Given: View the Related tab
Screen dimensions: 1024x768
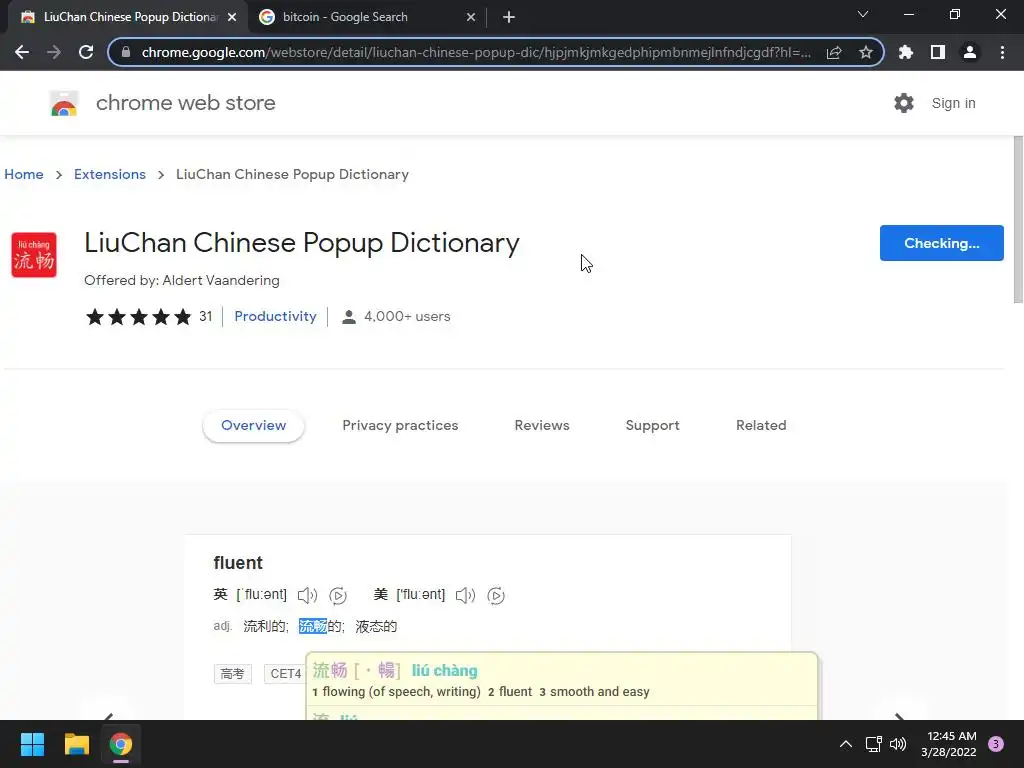Looking at the screenshot, I should point(761,425).
